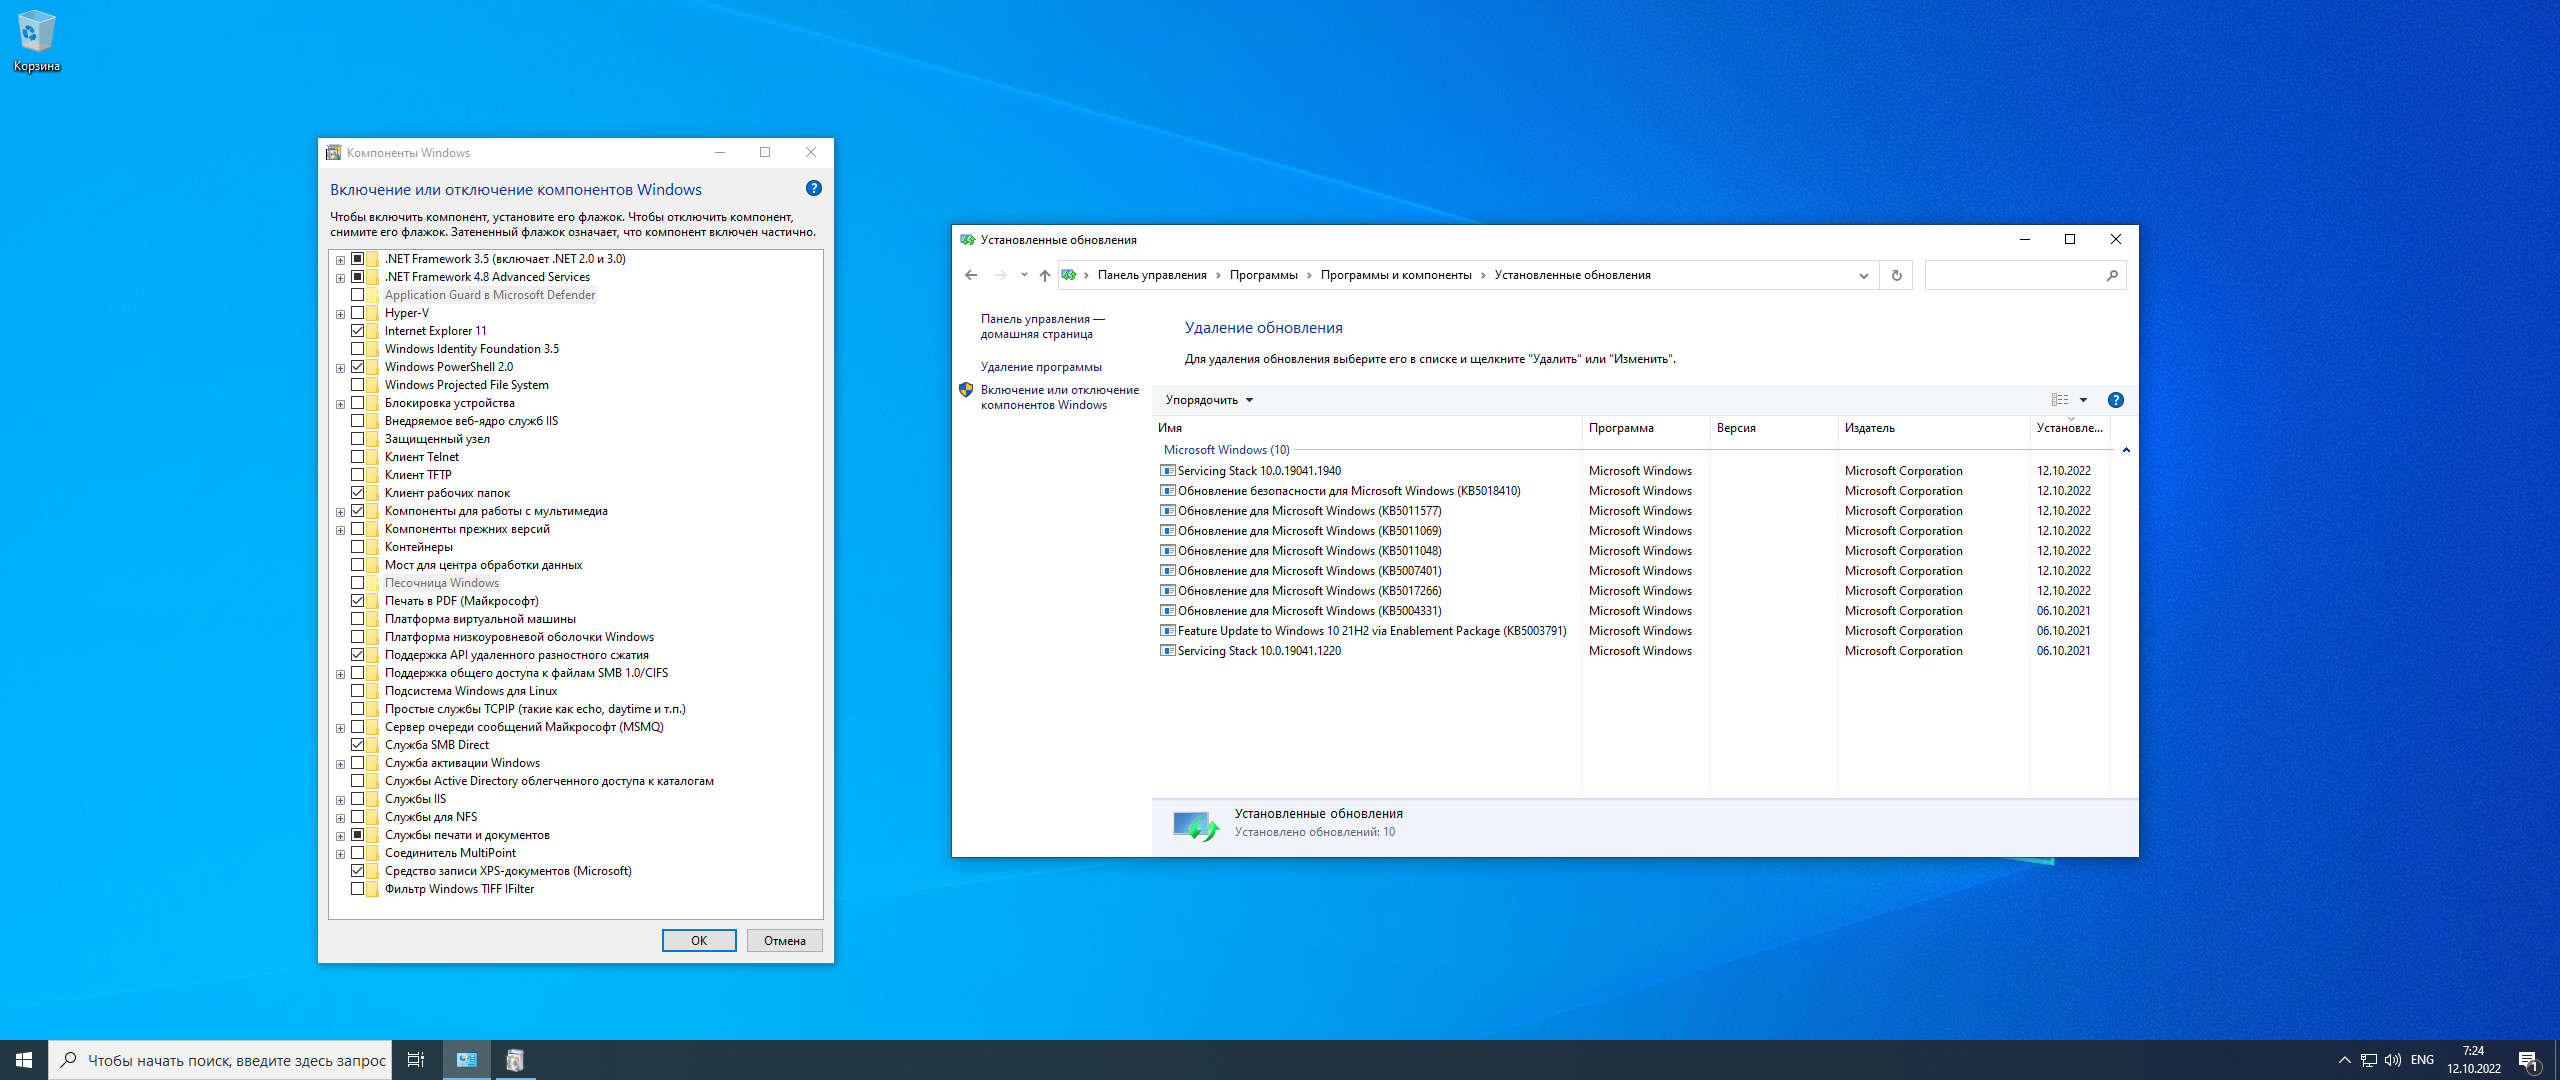
Task: Uncheck the Служба SMB Direct checkbox
Action: click(x=357, y=745)
